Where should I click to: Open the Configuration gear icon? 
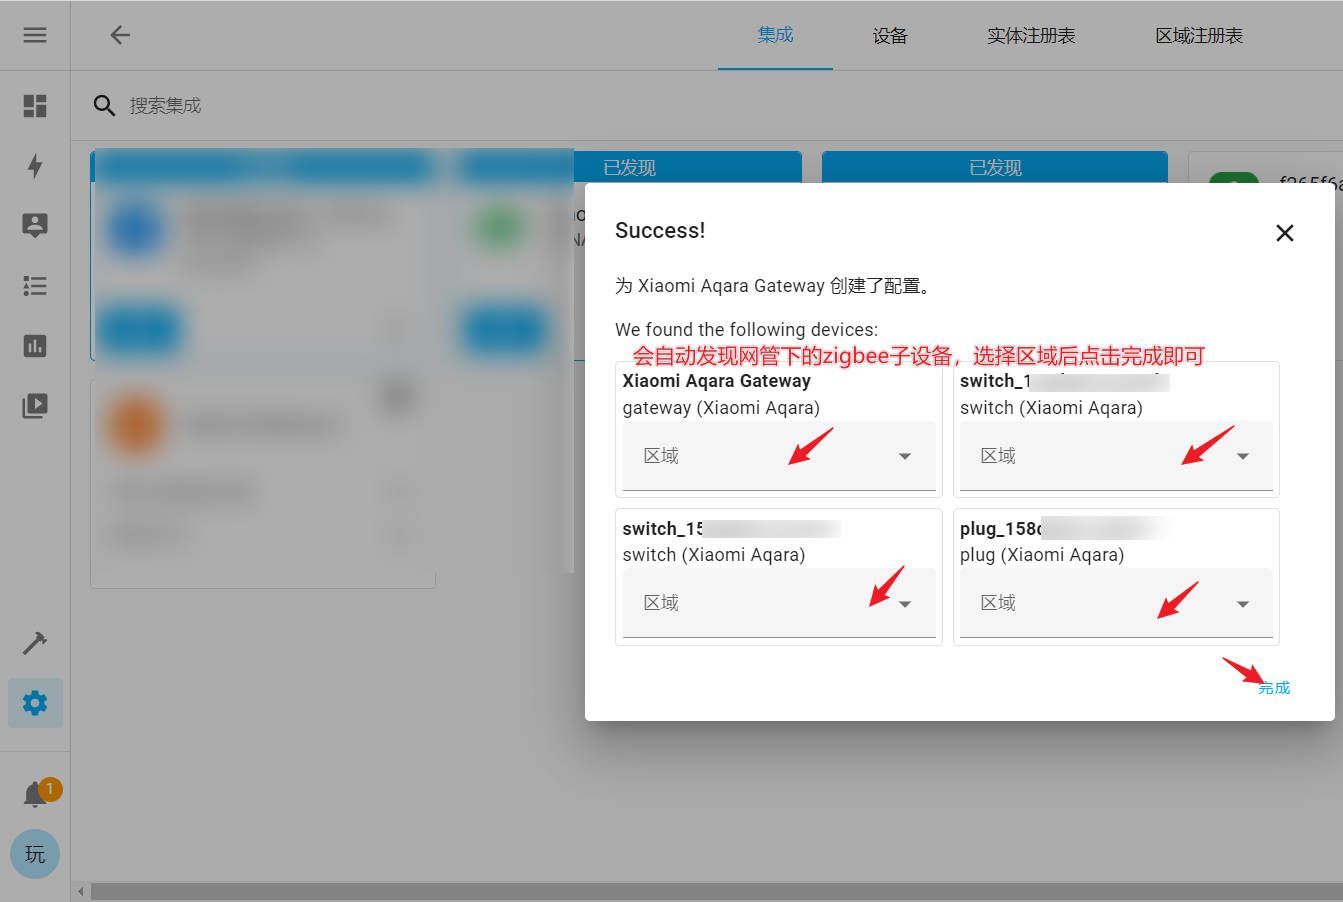[35, 703]
